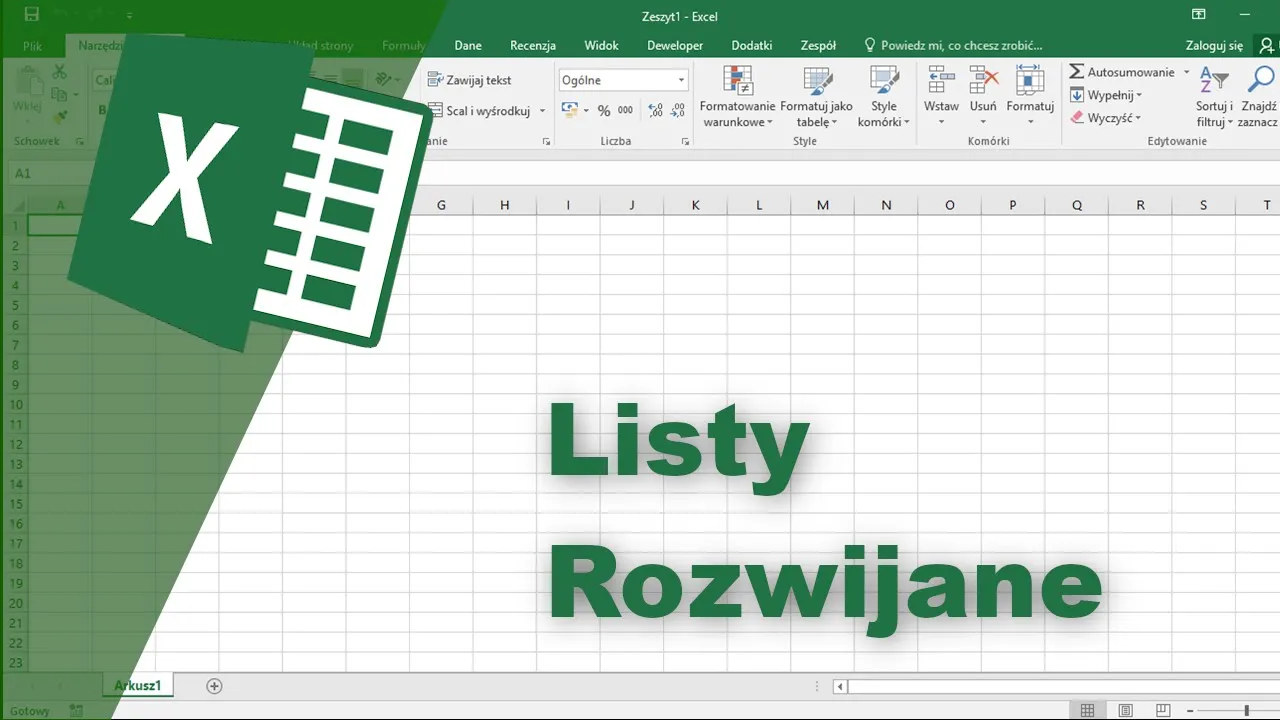The width and height of the screenshot is (1280, 720).
Task: Click increase decimal places icon
Action: (x=655, y=111)
